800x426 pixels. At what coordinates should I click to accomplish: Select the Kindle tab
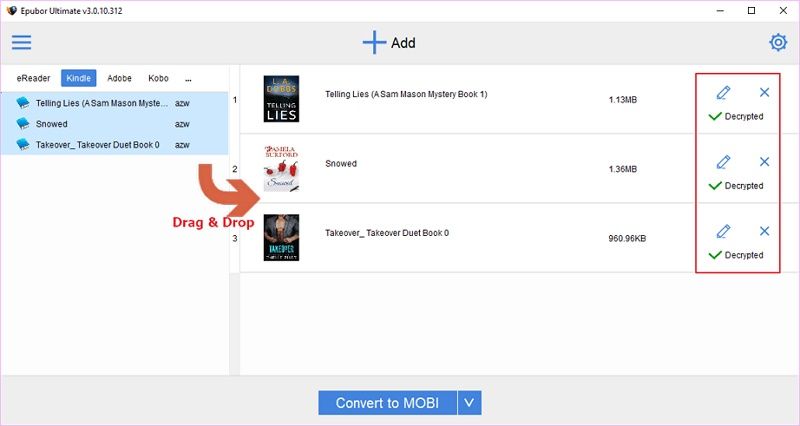[79, 78]
